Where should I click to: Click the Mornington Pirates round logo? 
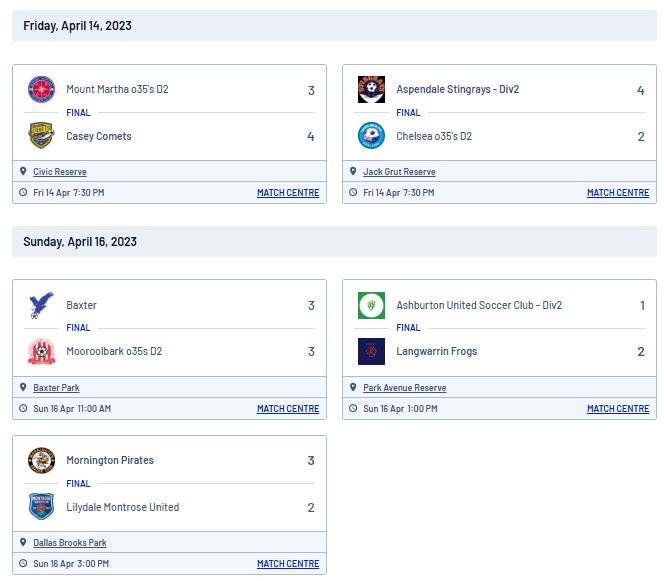pyautogui.click(x=41, y=460)
